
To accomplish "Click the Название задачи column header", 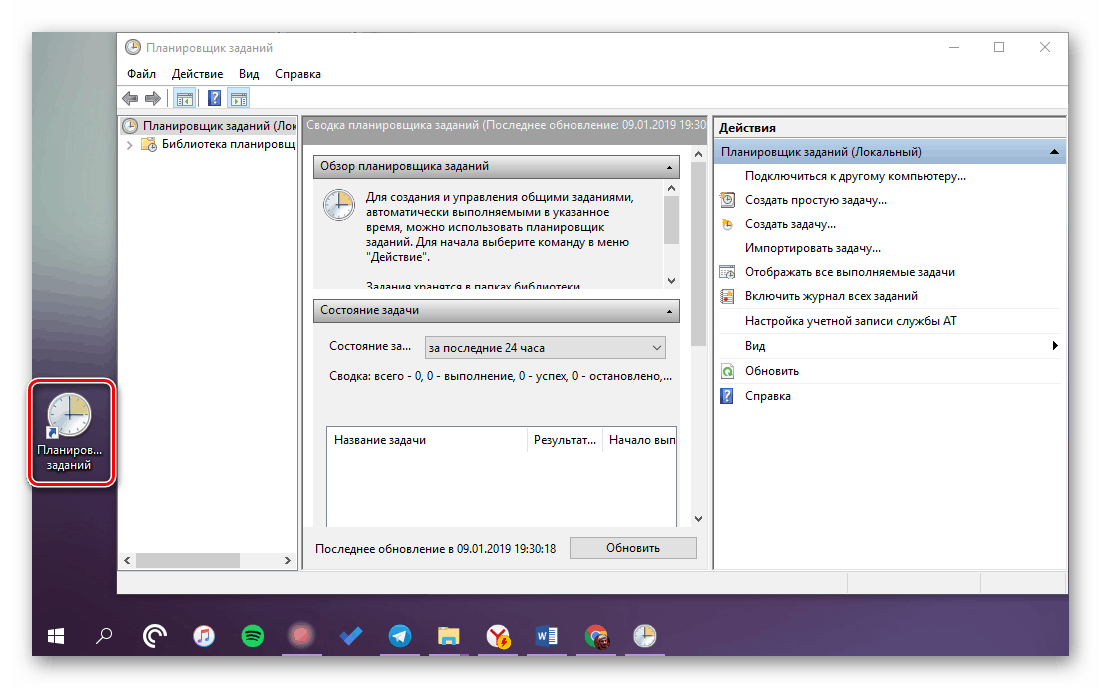I will click(427, 440).
